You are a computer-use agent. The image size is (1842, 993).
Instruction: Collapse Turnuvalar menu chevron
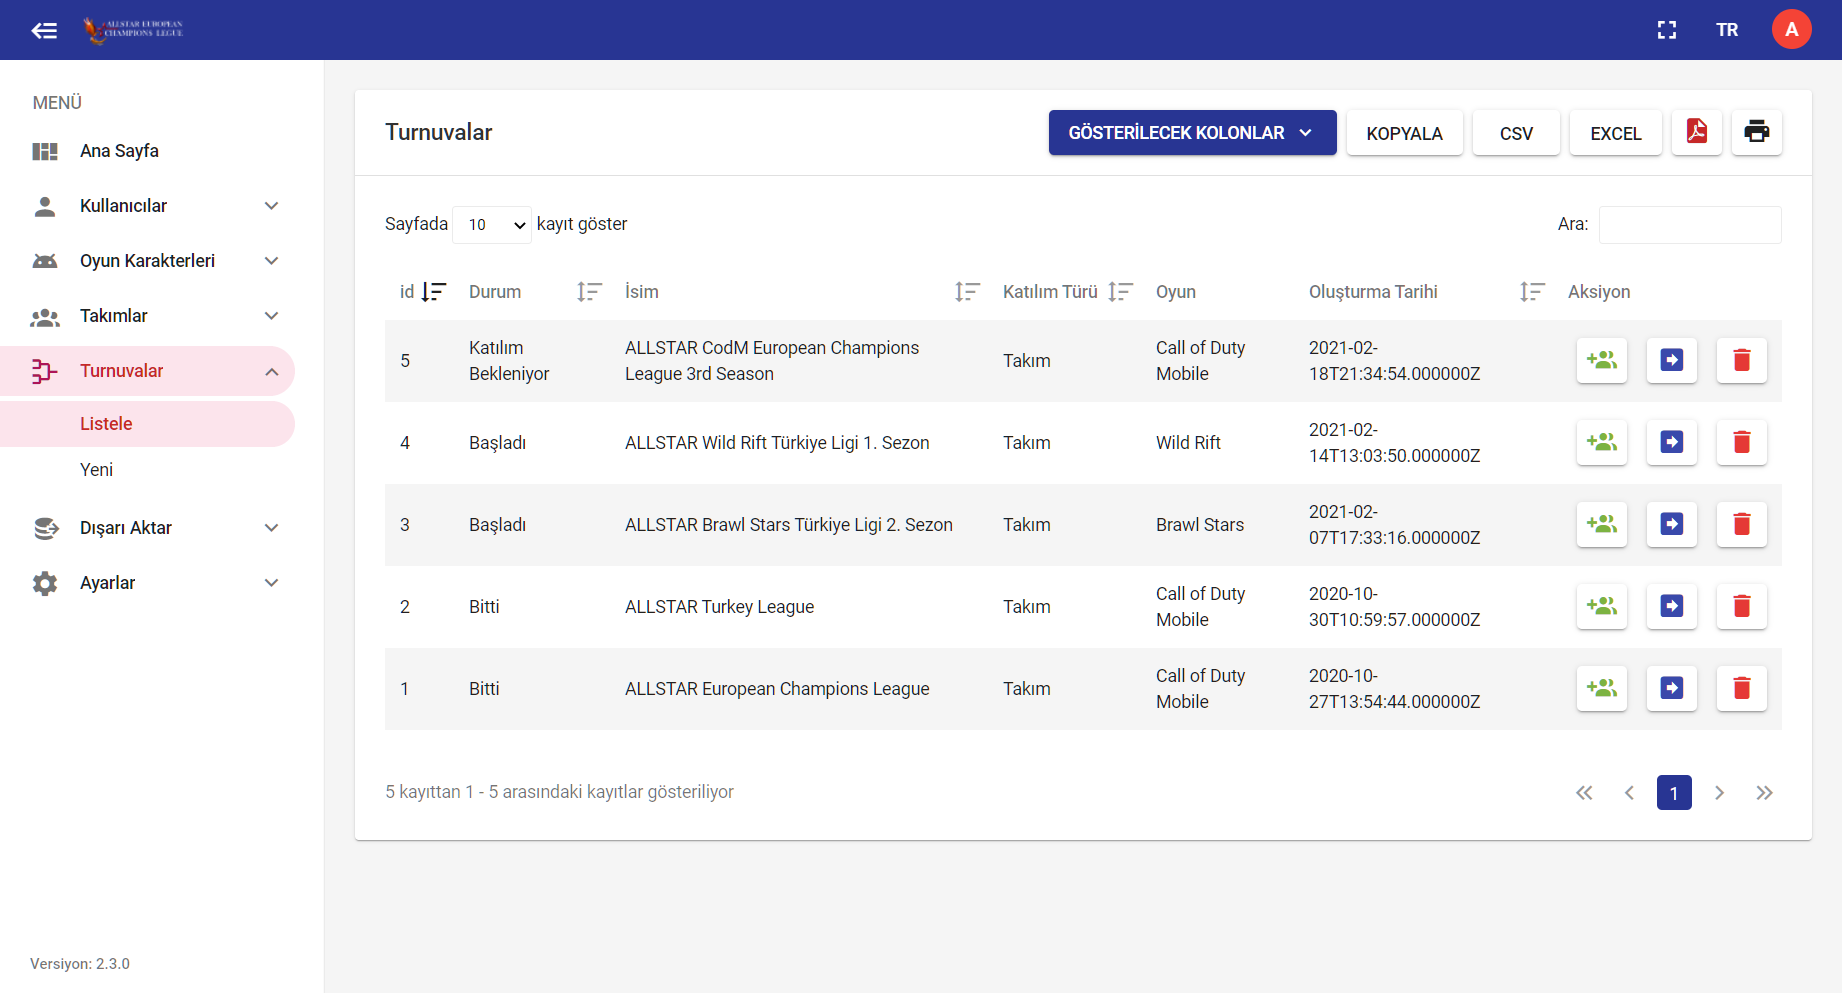(271, 371)
